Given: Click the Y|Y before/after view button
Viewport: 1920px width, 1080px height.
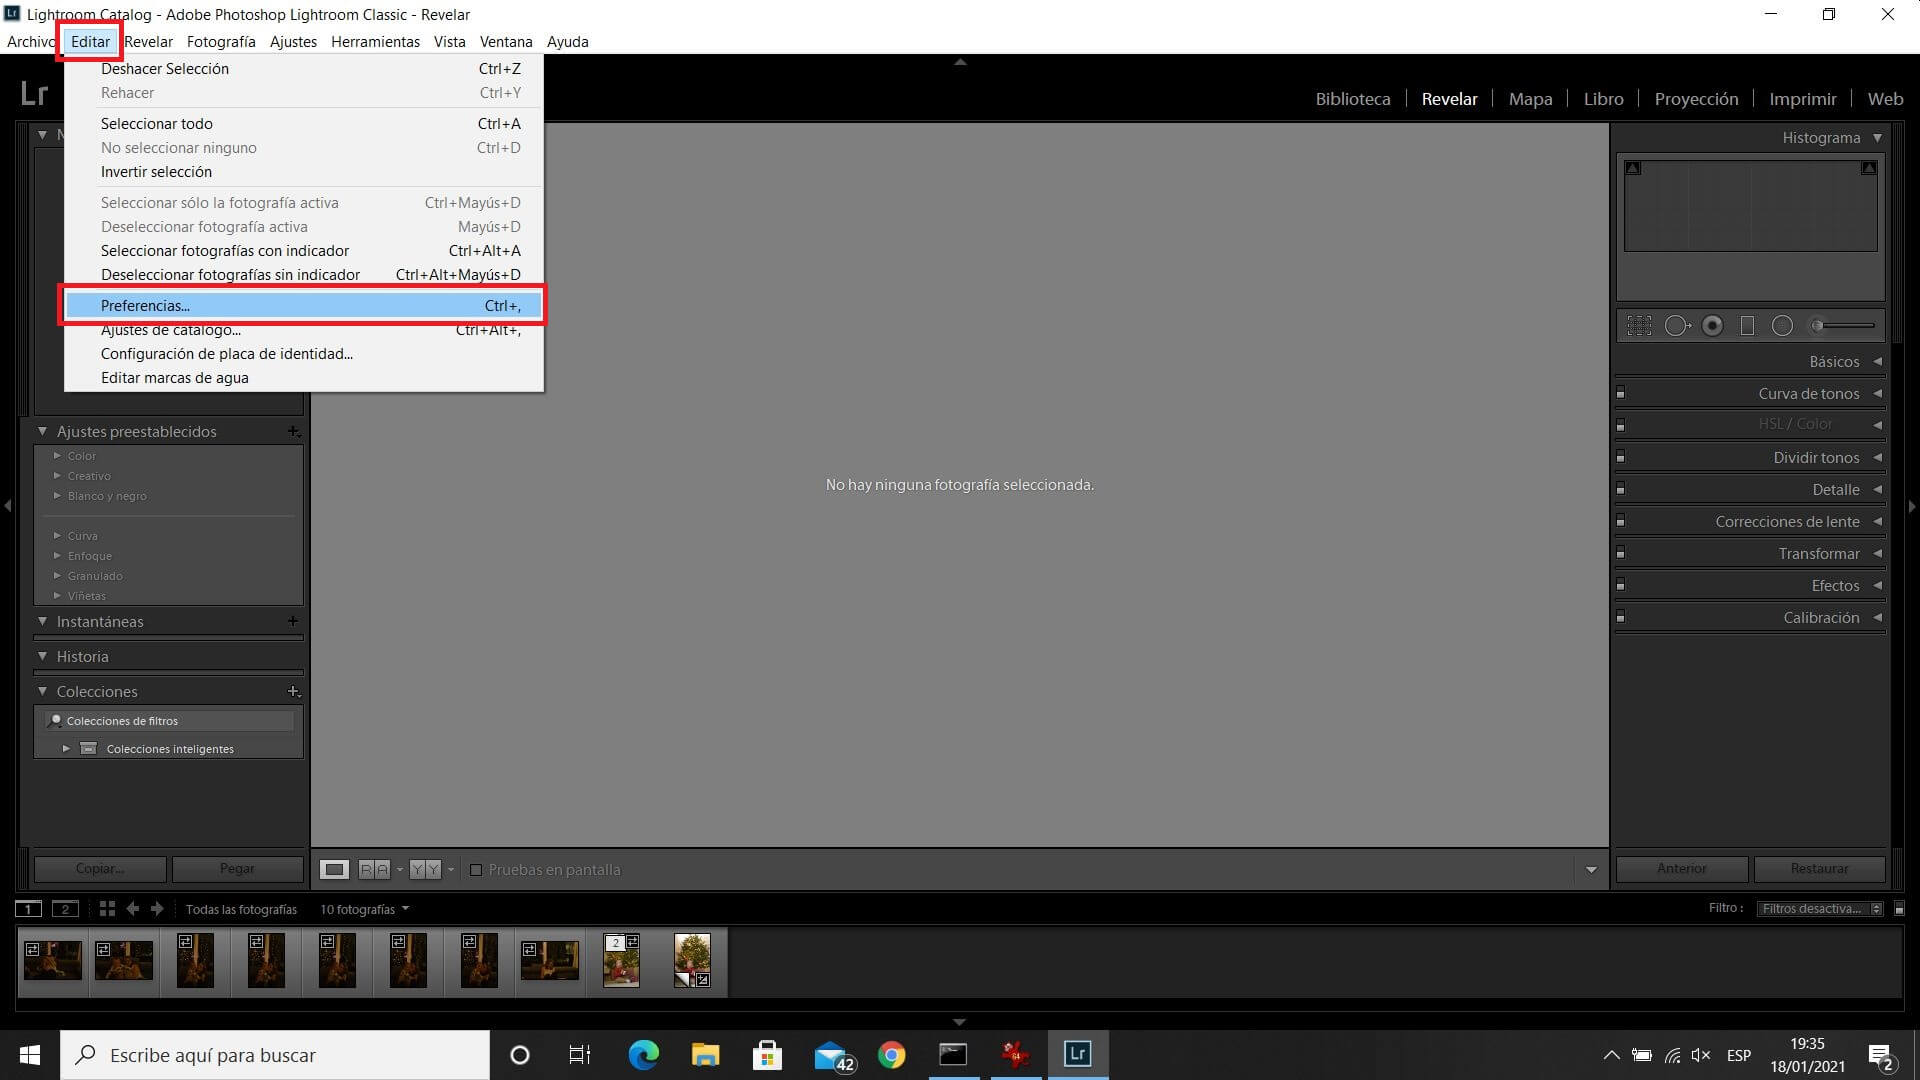Looking at the screenshot, I should pos(425,869).
